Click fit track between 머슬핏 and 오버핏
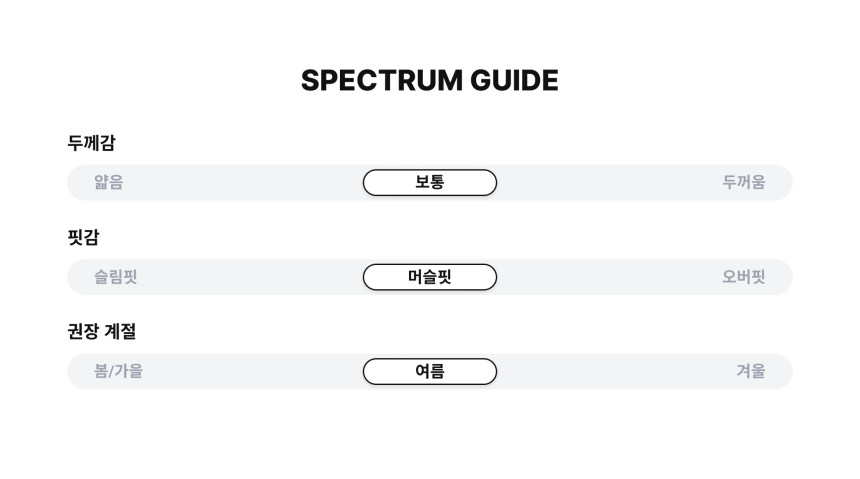The height and width of the screenshot is (479, 860). (609, 277)
